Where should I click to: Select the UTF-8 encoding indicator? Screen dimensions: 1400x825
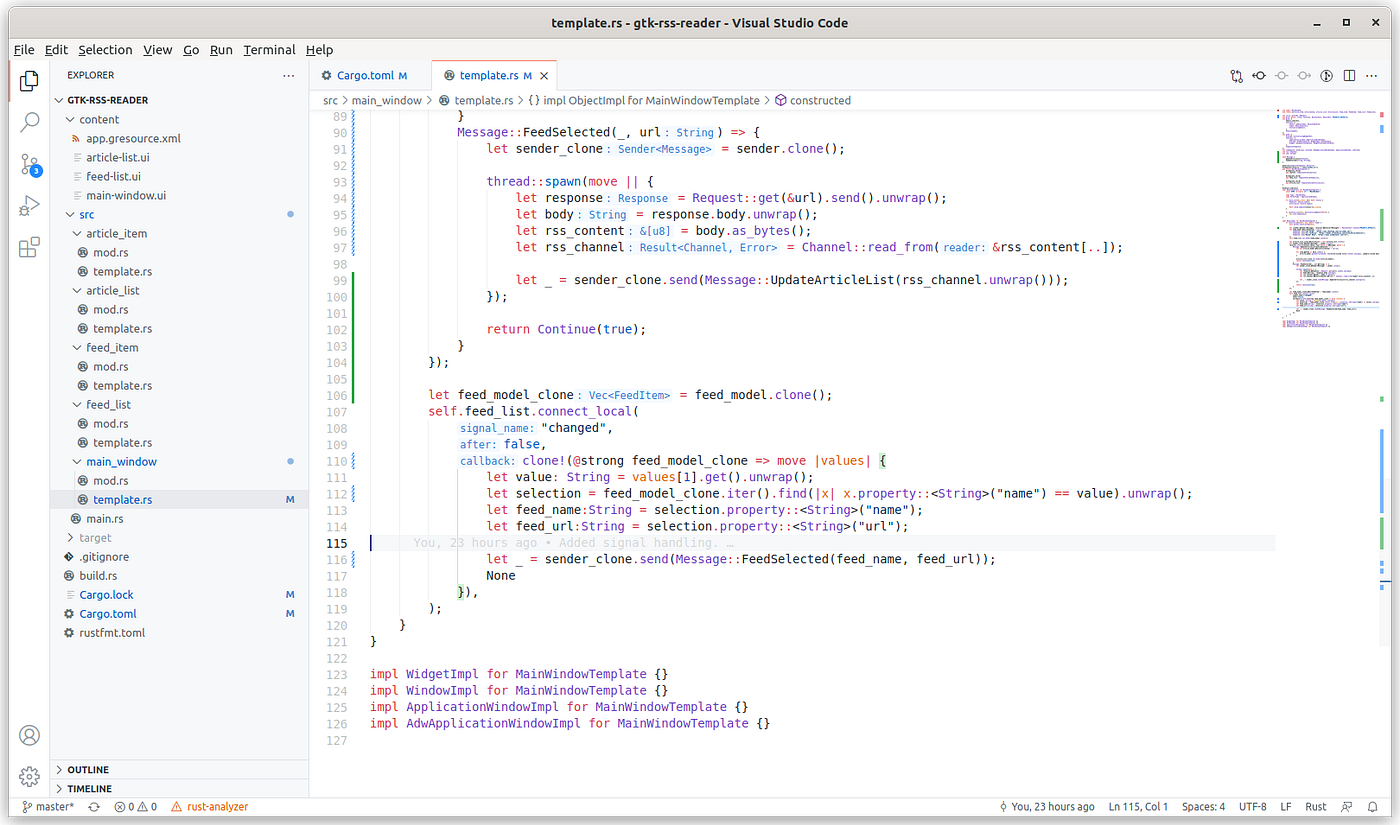point(1252,806)
